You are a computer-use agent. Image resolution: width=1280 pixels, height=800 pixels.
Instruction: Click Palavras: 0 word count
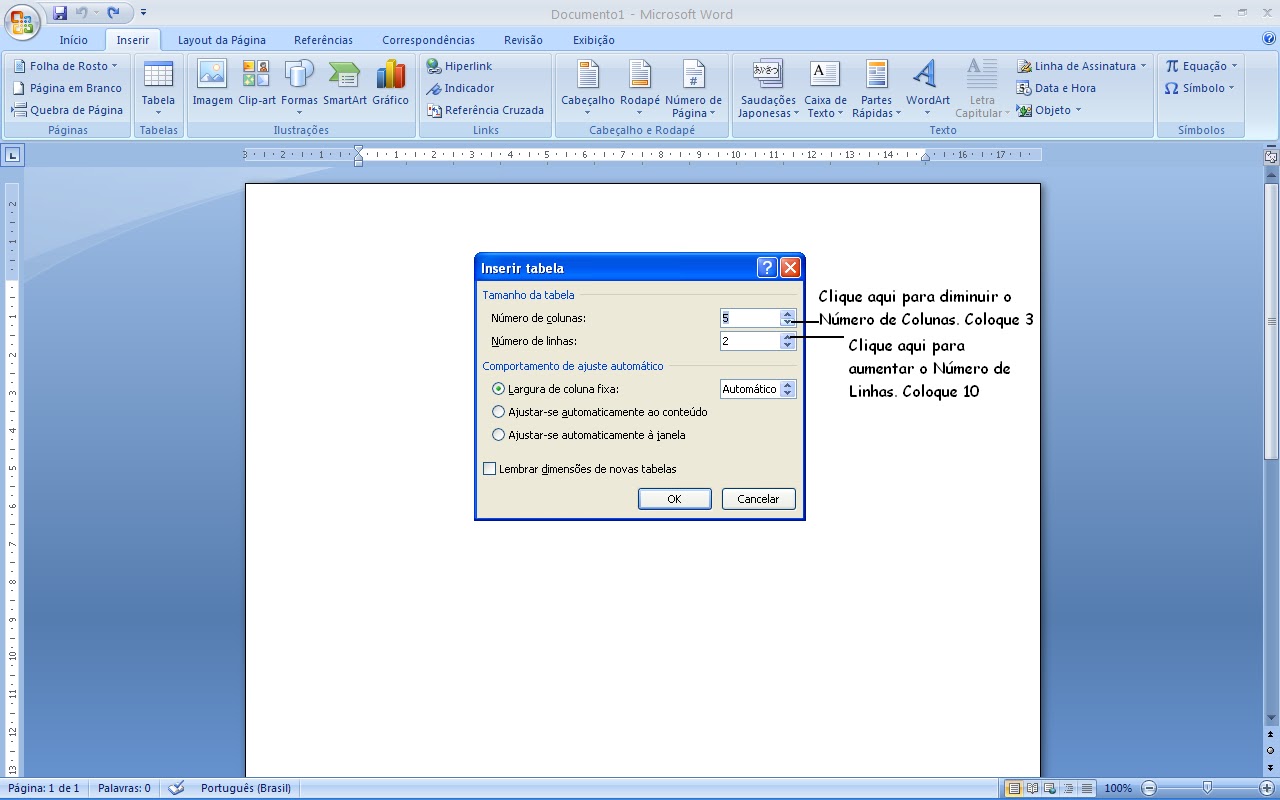pyautogui.click(x=124, y=788)
